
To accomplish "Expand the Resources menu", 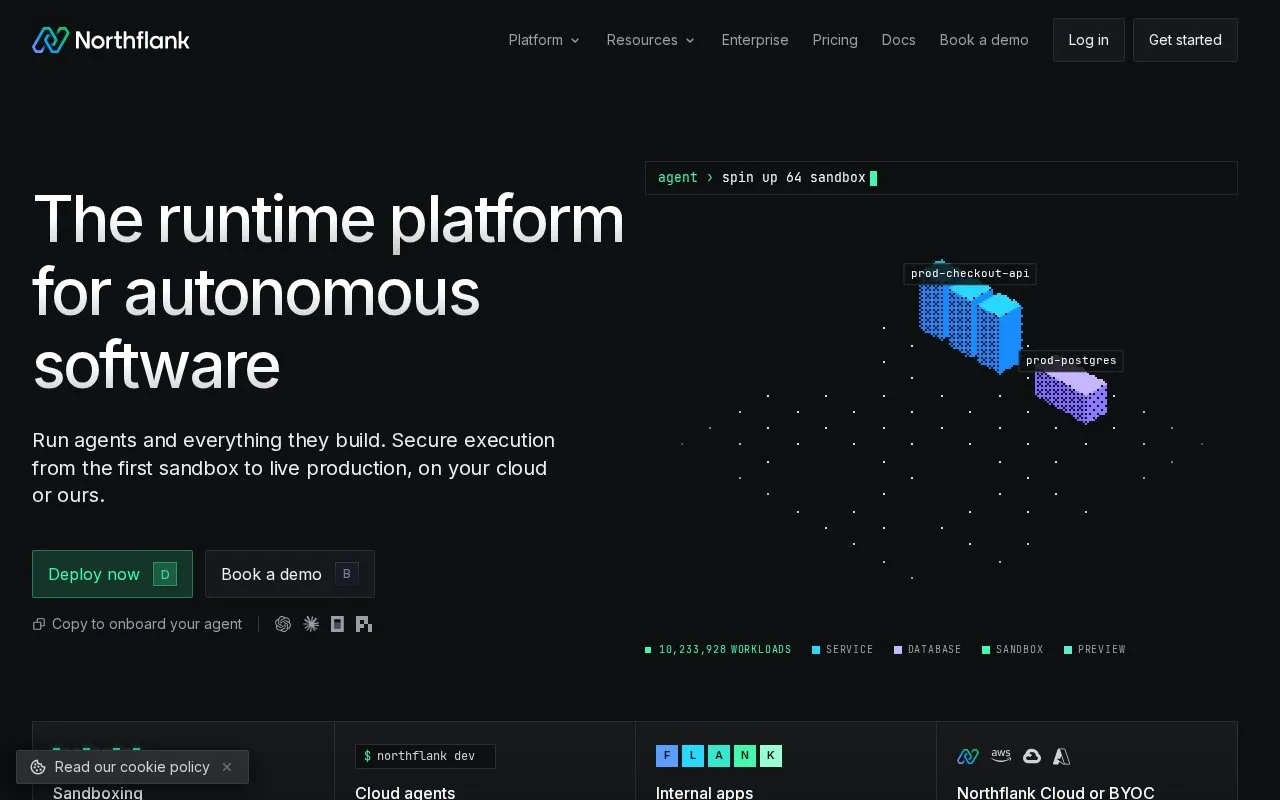I will tap(651, 40).
